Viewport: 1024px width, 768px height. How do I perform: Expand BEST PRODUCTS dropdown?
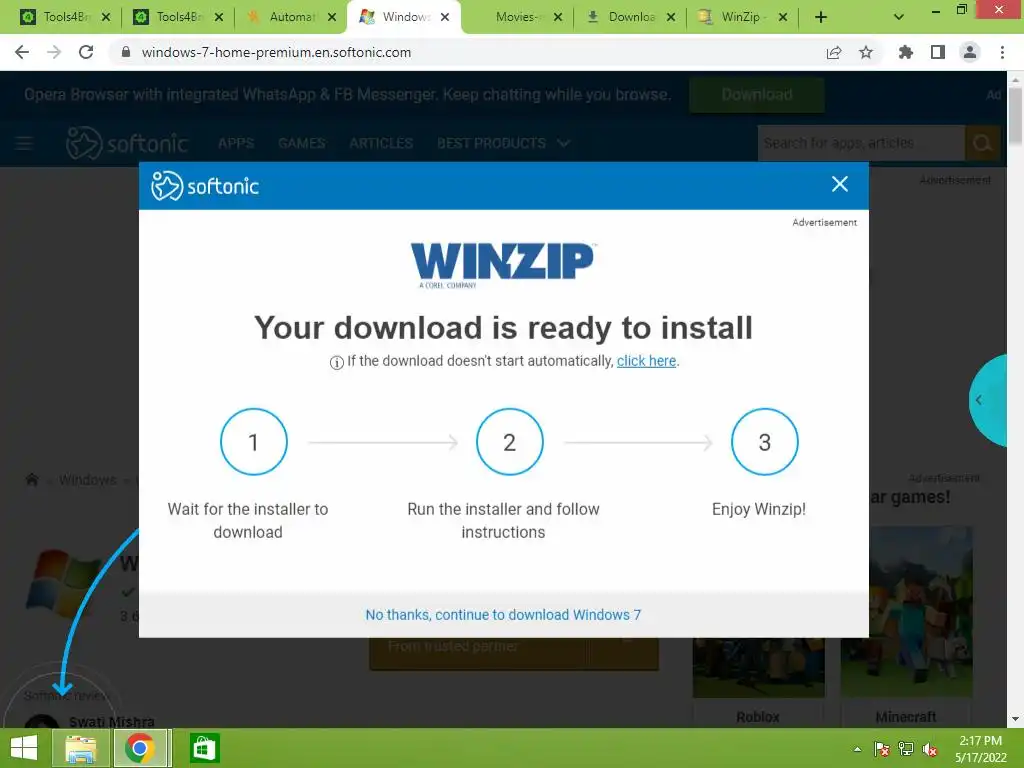click(503, 143)
